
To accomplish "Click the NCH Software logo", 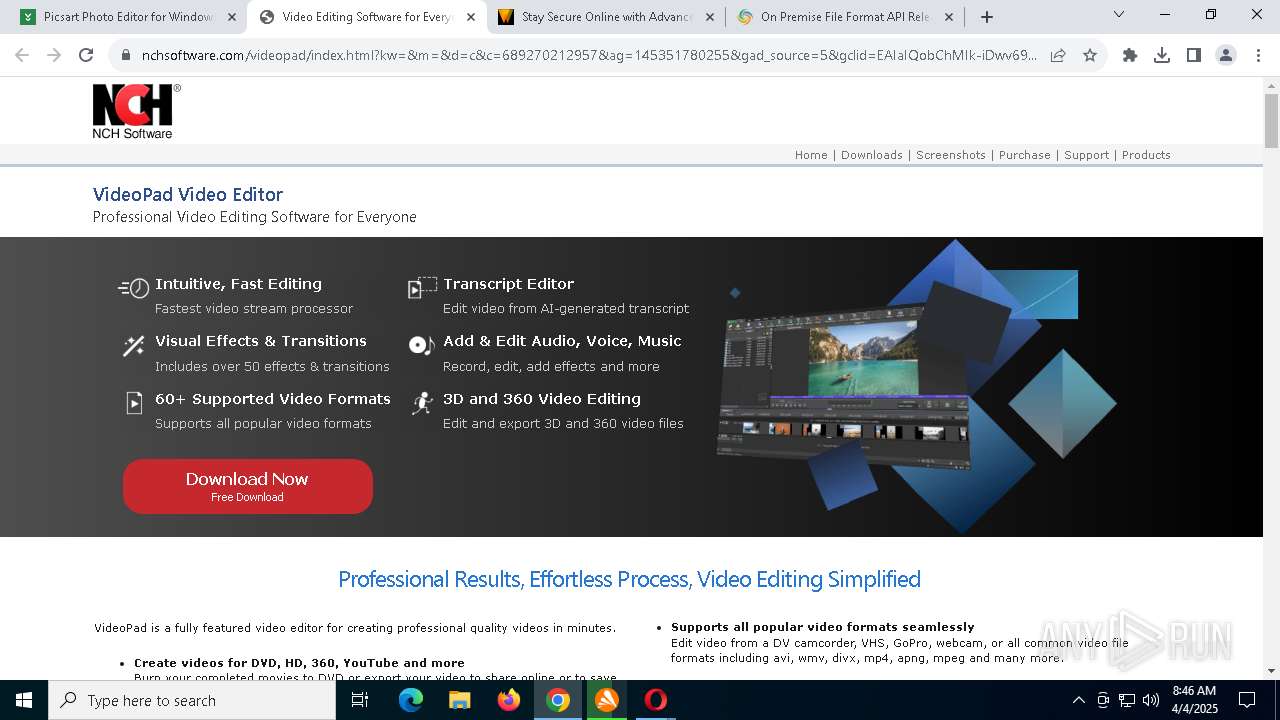I will tap(136, 111).
